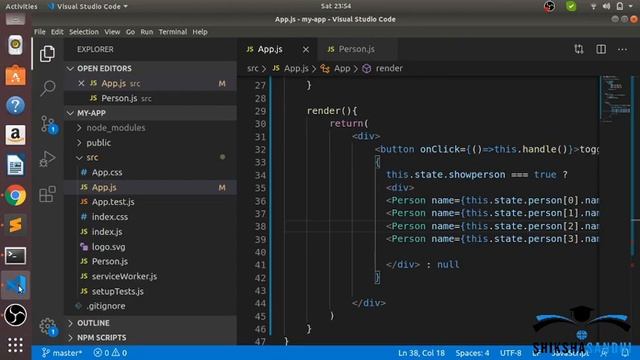
Task: Open LibreOffice Writer from the dock
Action: pos(15,165)
